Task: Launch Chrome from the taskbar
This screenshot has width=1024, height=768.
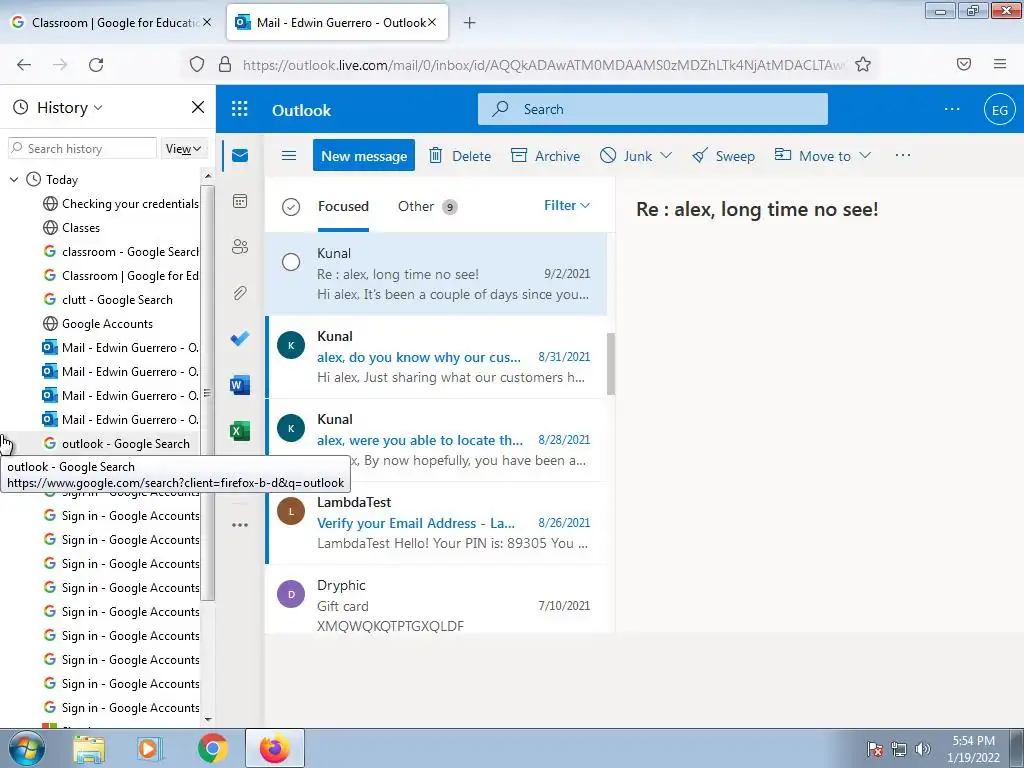Action: point(213,748)
